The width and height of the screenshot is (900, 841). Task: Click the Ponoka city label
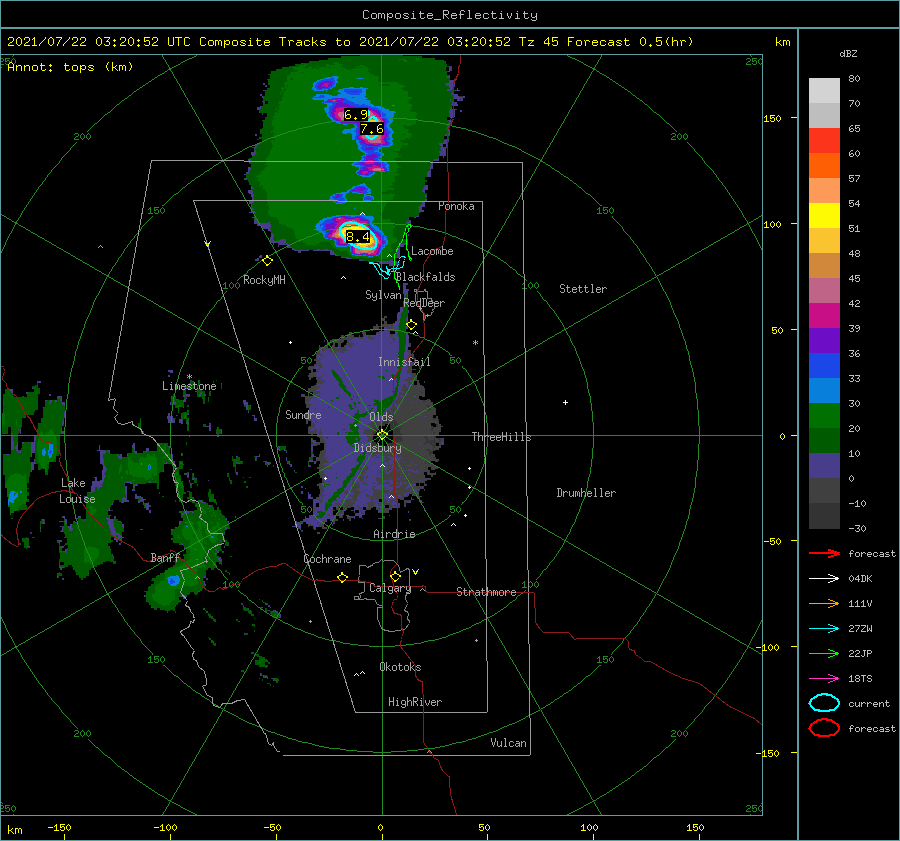tap(456, 206)
